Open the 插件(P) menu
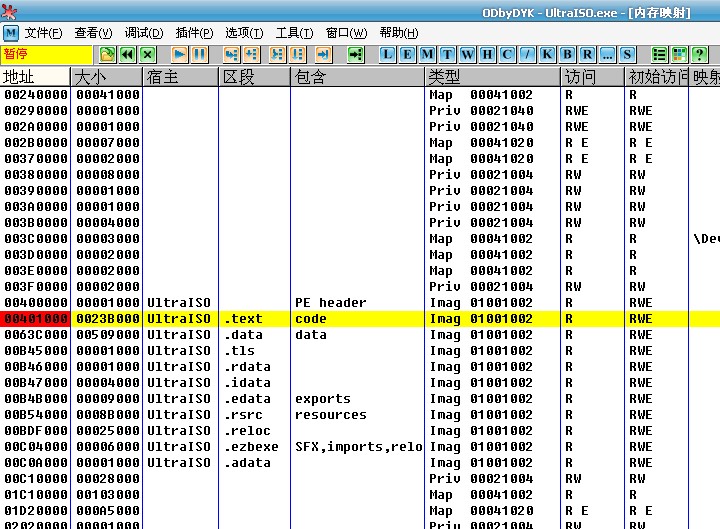 pos(194,33)
